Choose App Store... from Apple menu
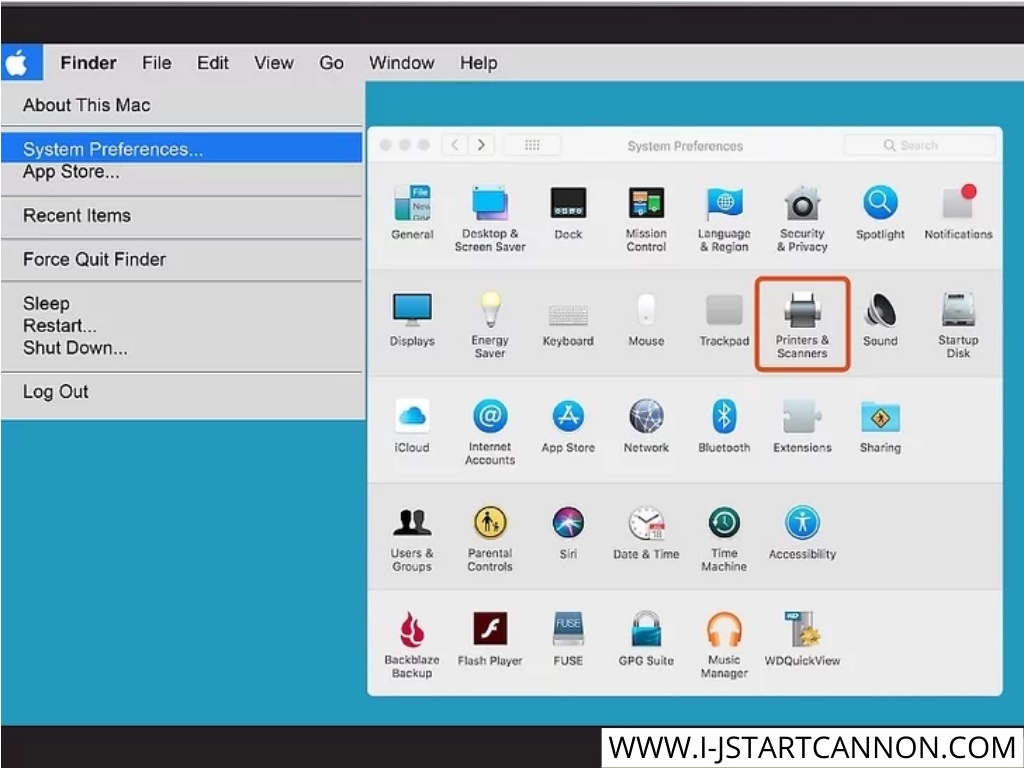 182,172
